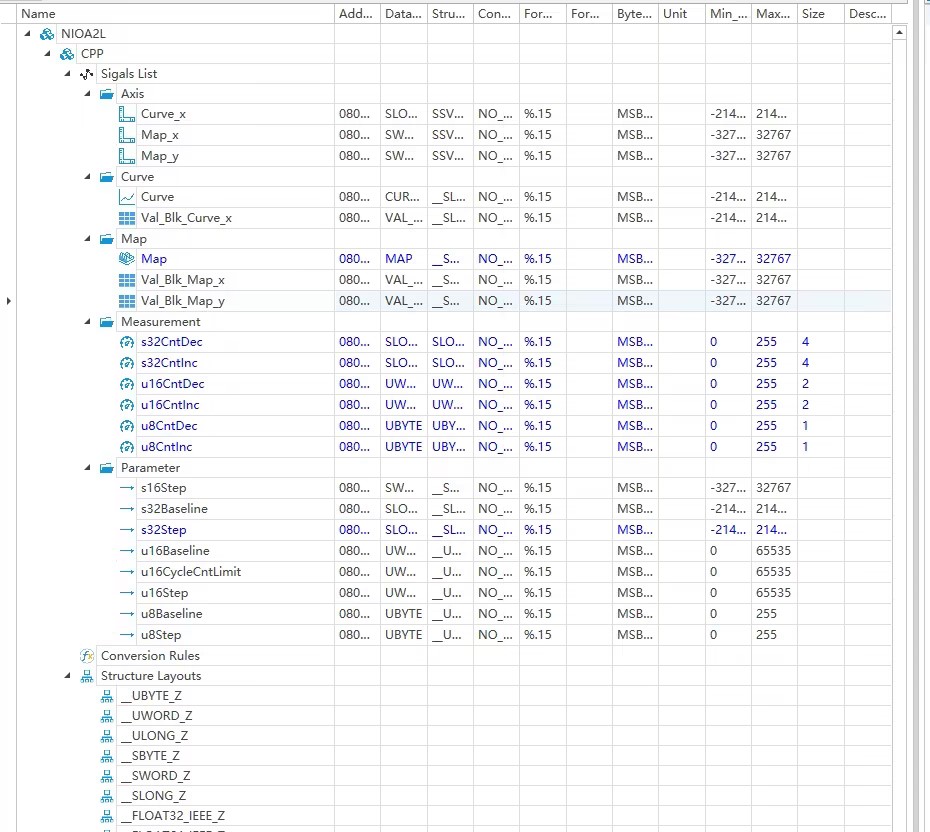Select the __UWORD_Z structure layout

click(x=156, y=716)
